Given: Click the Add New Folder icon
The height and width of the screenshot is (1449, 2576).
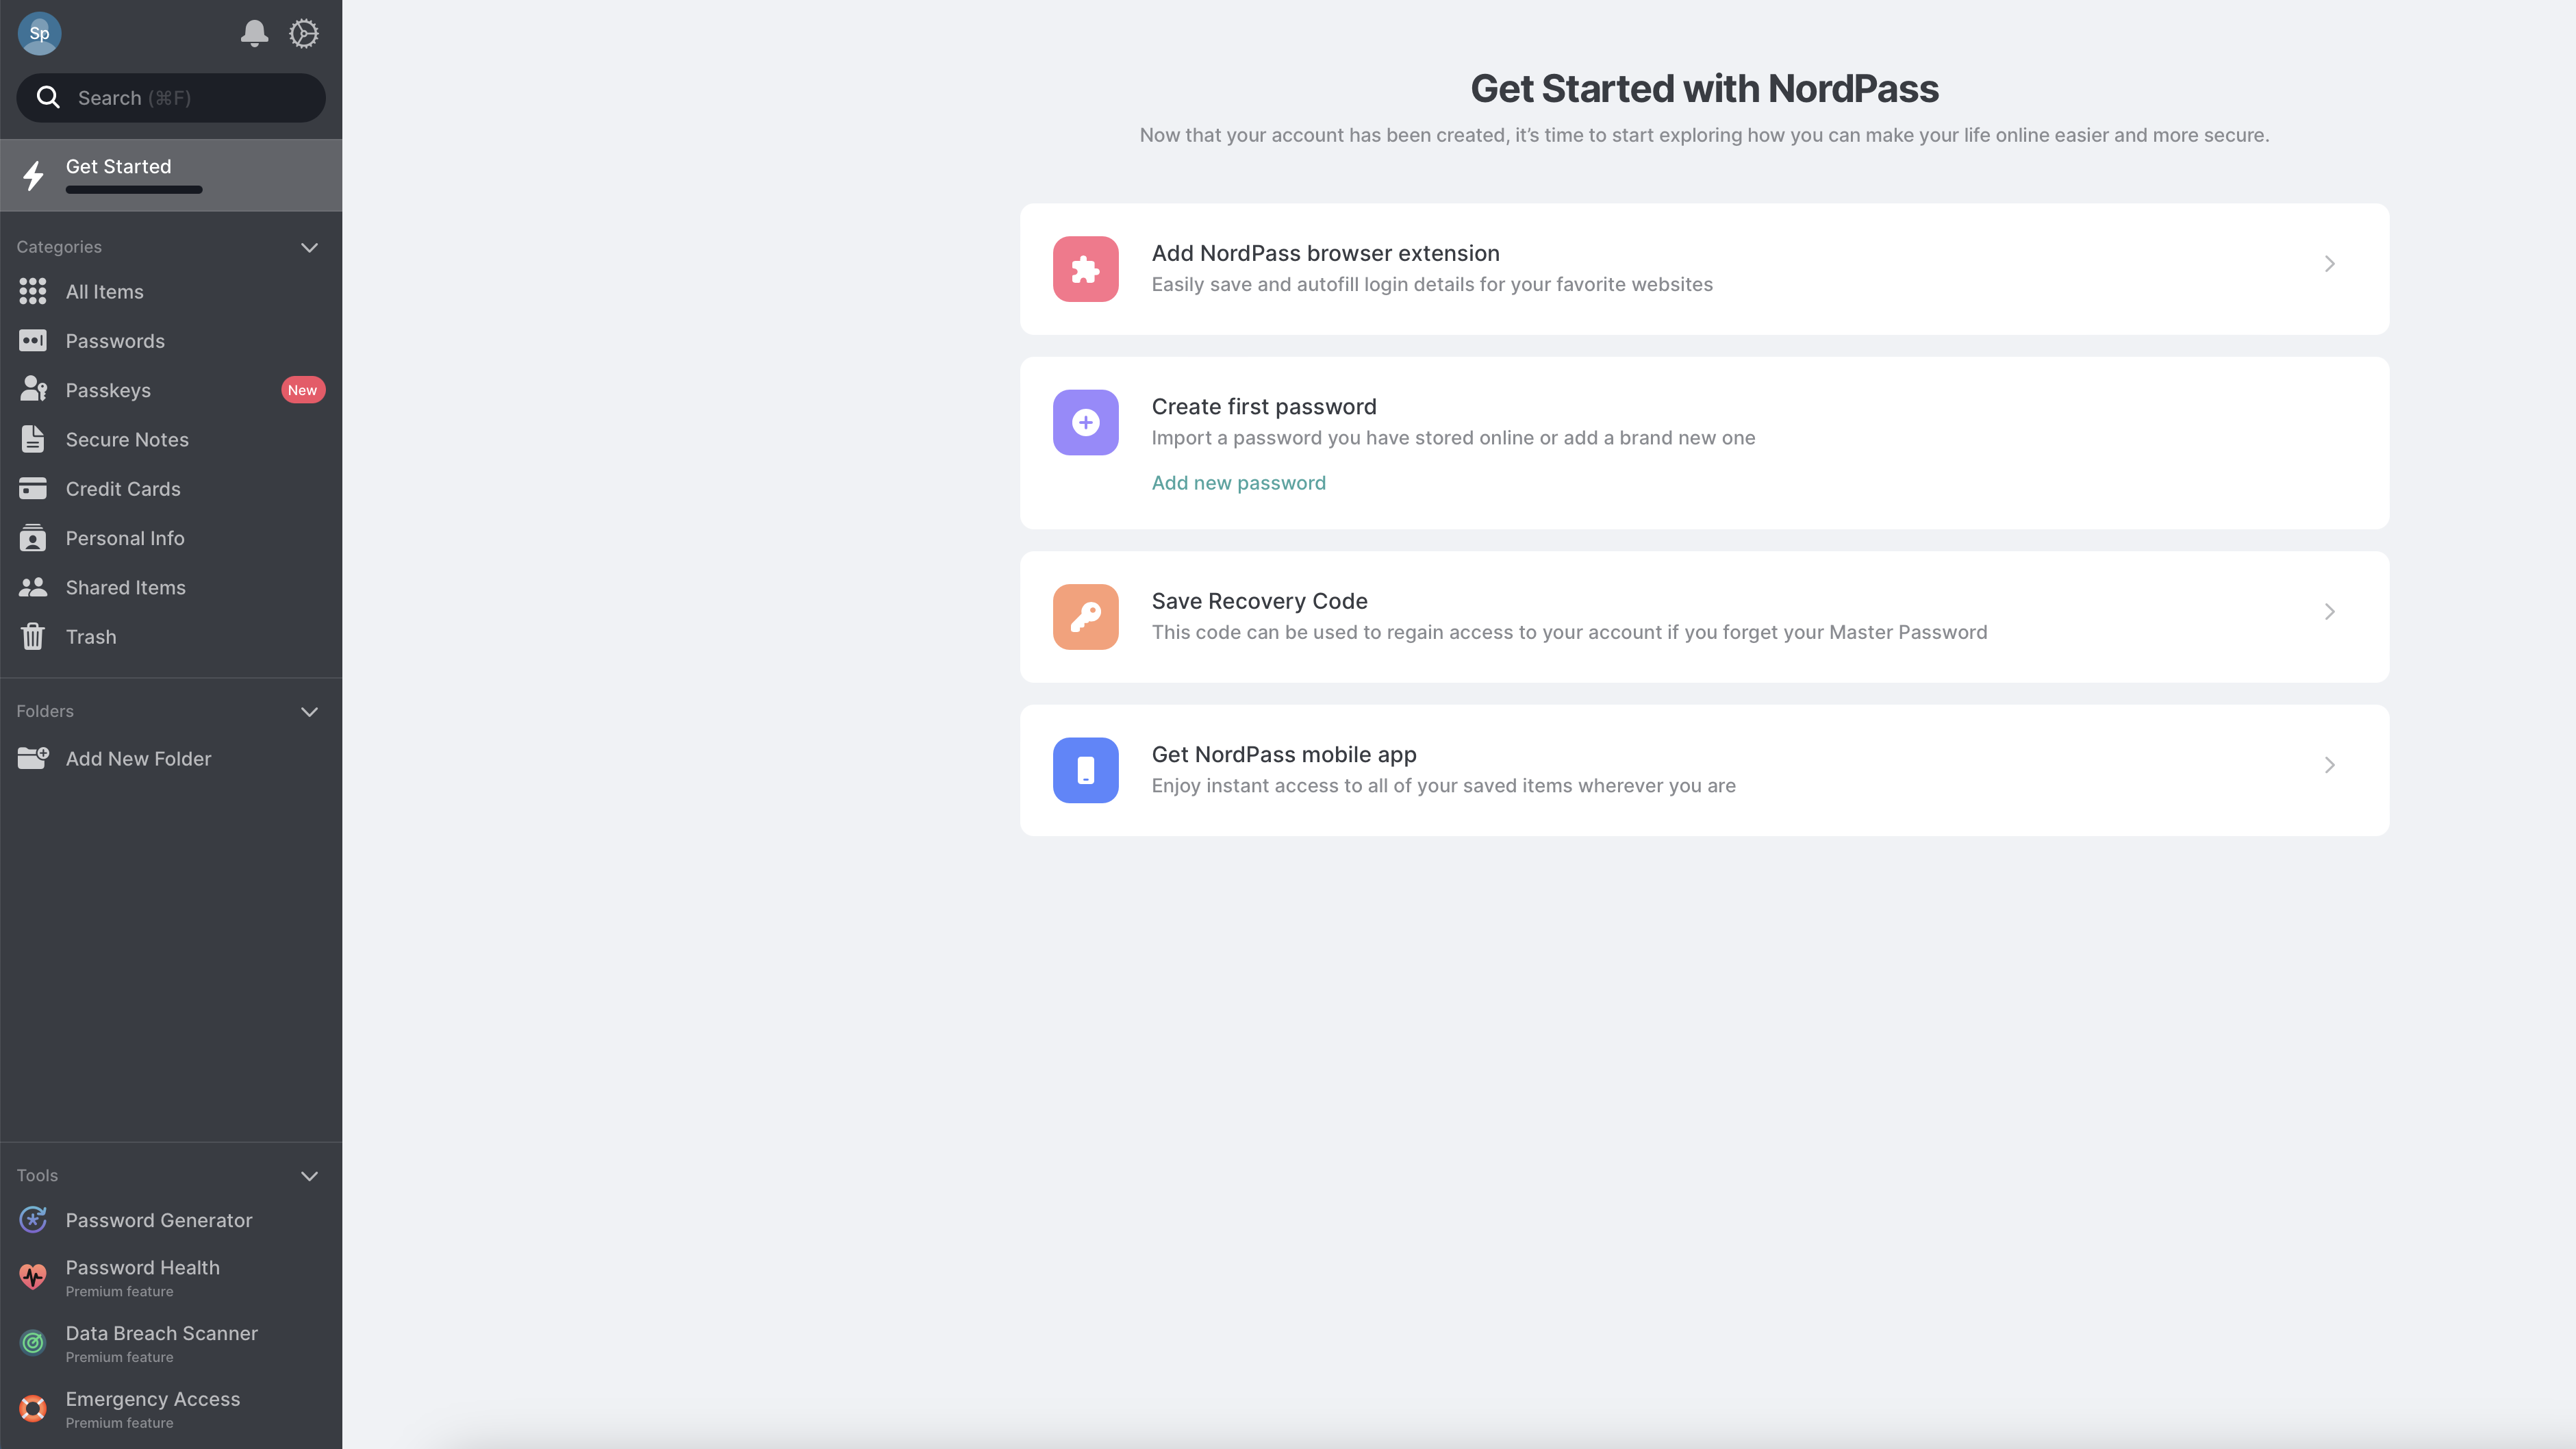Looking at the screenshot, I should pos(33,758).
